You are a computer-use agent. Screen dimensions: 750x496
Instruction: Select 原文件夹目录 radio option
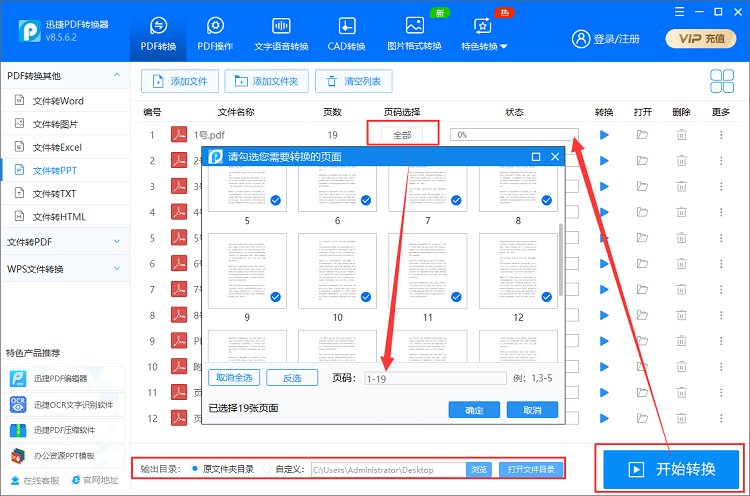click(x=195, y=469)
